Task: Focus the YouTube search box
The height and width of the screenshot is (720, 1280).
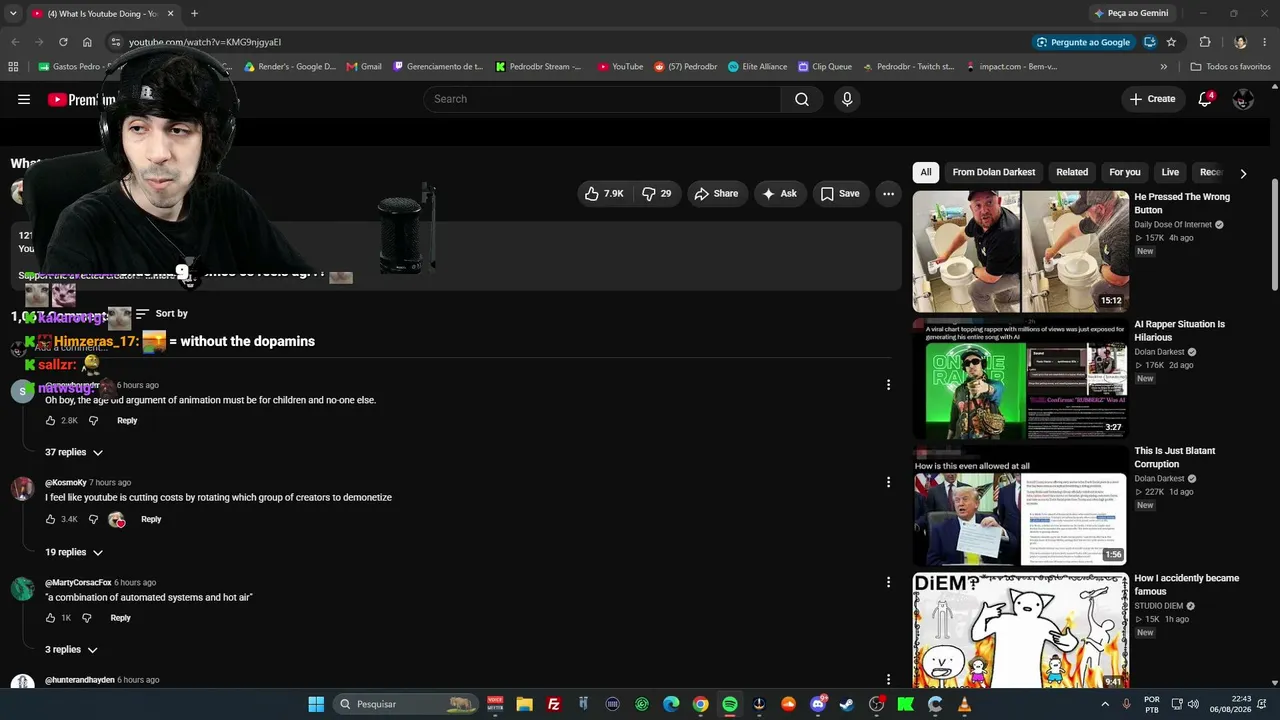Action: pyautogui.click(x=602, y=99)
